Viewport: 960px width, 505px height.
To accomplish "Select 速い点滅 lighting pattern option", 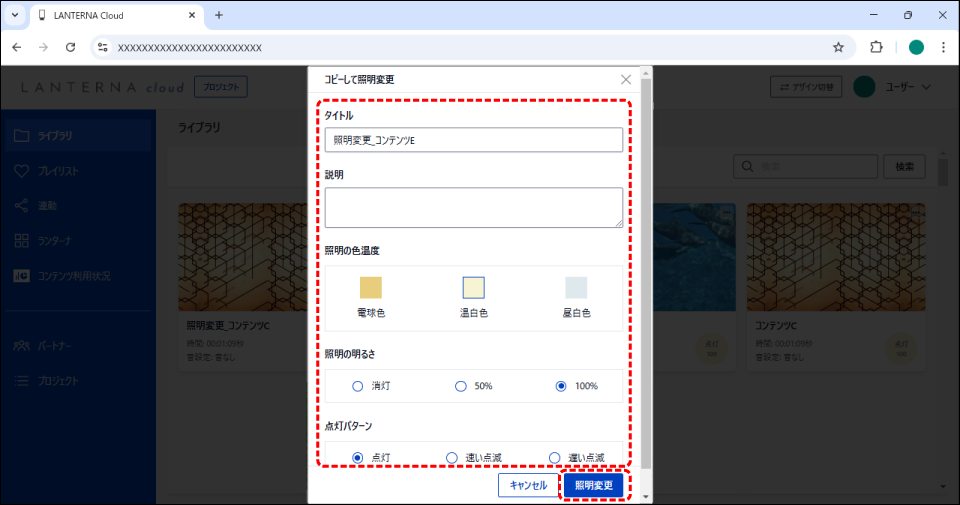I will pos(452,457).
